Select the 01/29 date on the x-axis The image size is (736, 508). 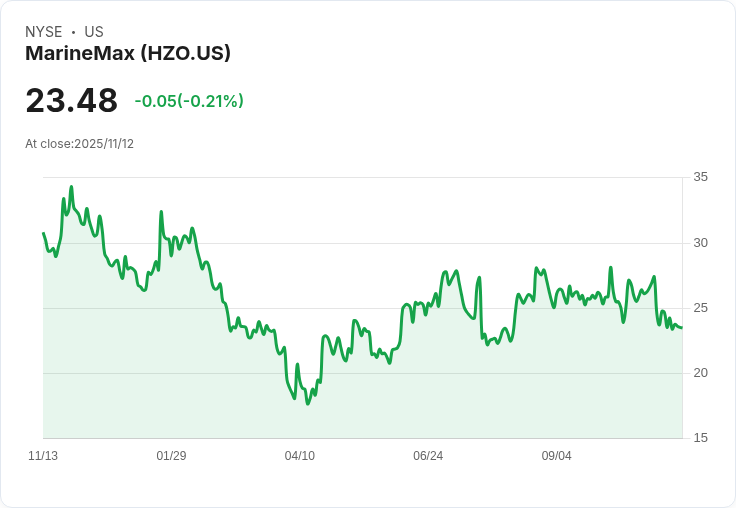click(171, 456)
